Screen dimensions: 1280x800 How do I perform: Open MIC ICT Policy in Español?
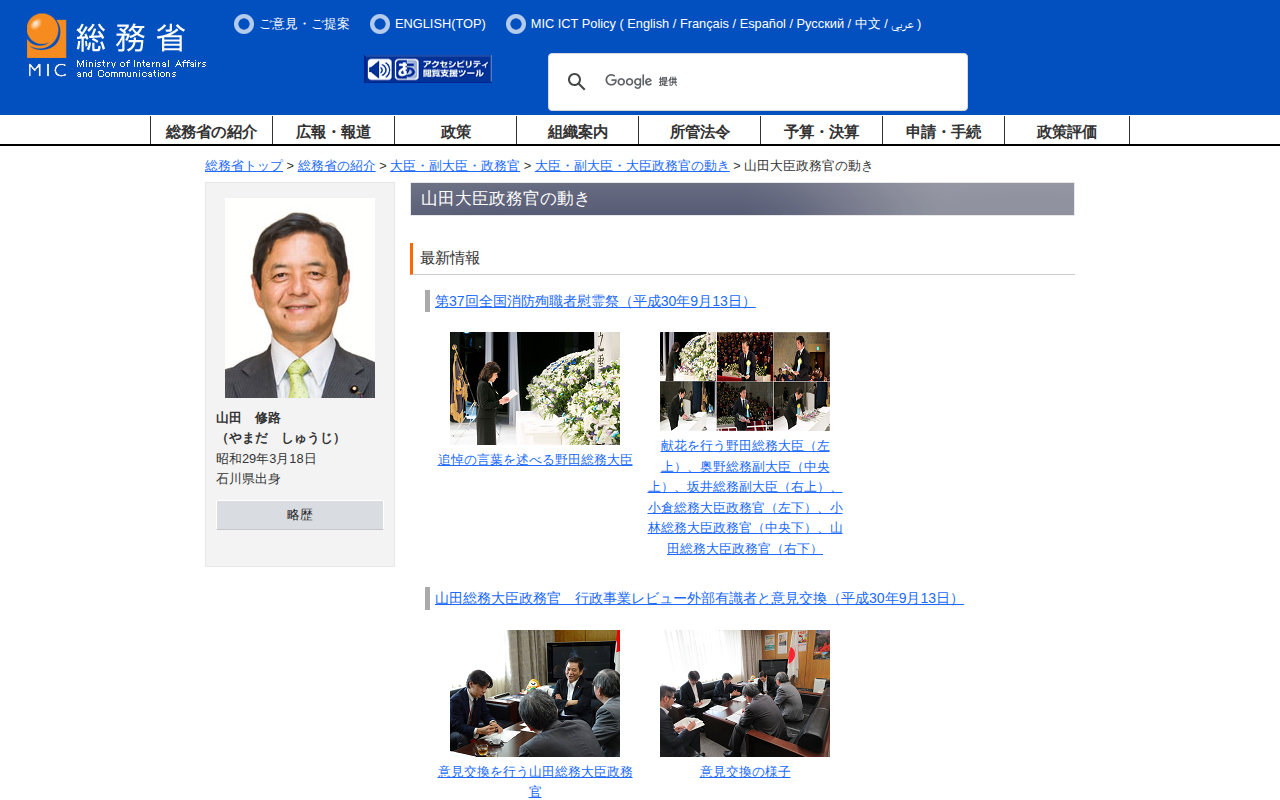point(763,24)
